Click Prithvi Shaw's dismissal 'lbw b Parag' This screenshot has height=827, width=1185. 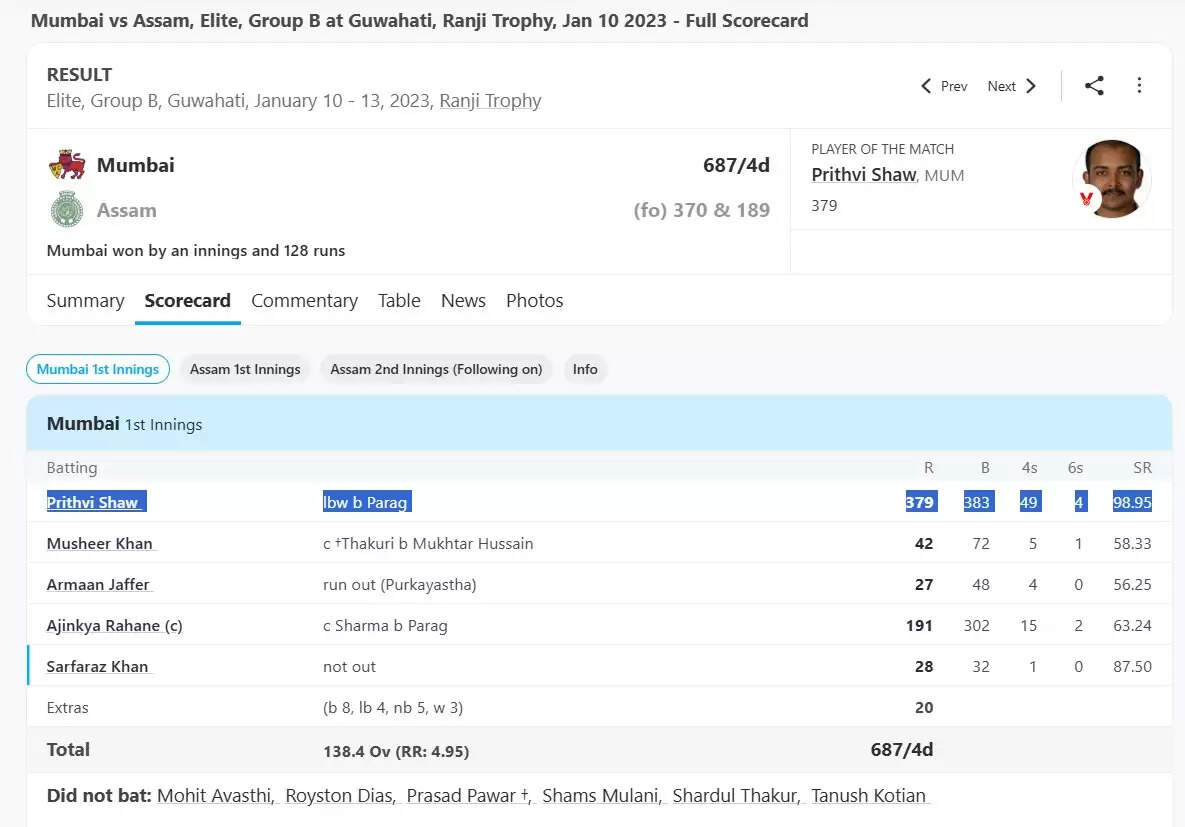tap(366, 503)
